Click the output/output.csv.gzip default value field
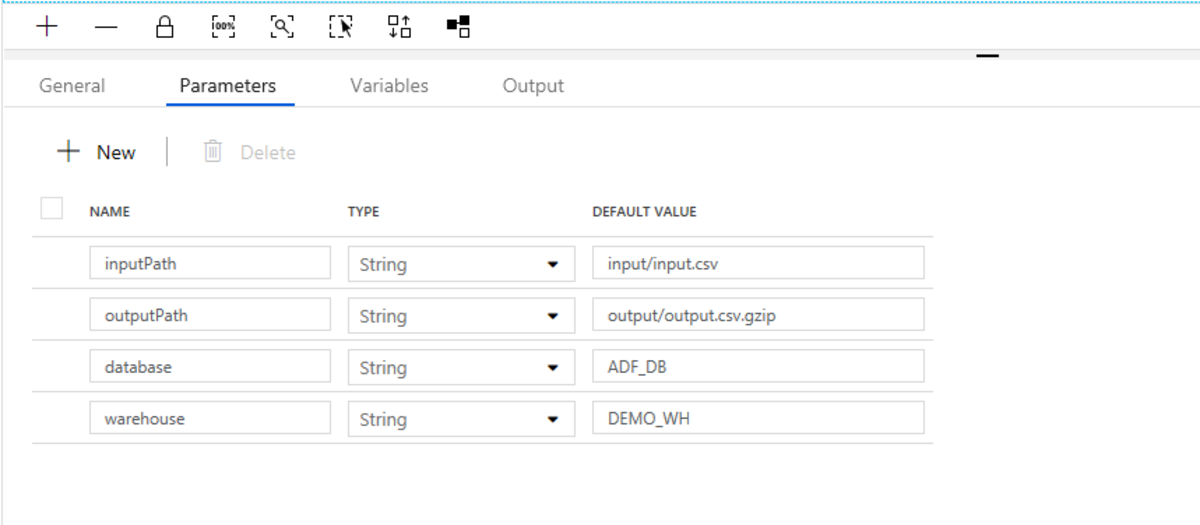 coord(758,315)
